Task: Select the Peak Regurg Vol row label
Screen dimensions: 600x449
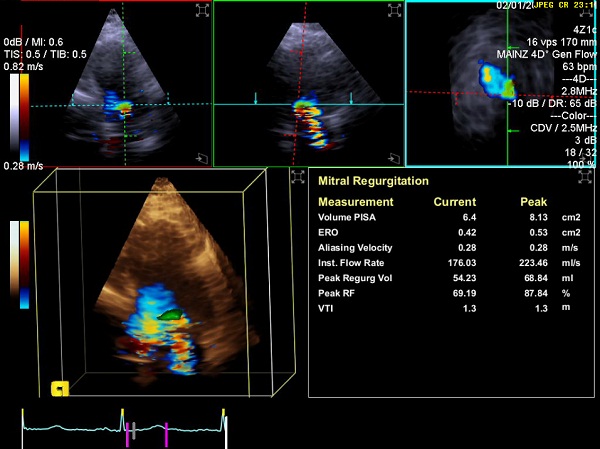Action: [355, 278]
